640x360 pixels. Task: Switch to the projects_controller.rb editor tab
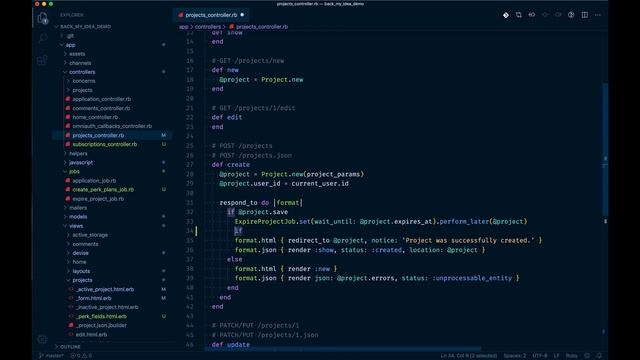(x=211, y=15)
